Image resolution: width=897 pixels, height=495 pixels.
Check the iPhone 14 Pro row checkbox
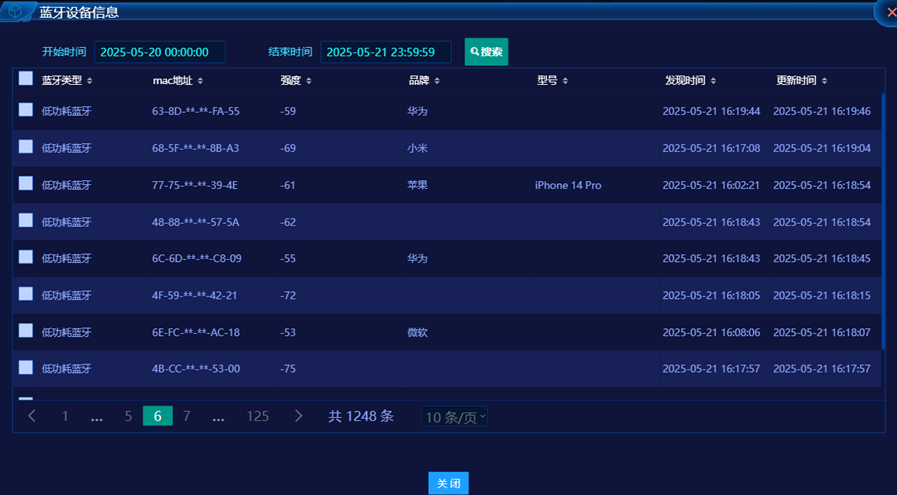(26, 183)
